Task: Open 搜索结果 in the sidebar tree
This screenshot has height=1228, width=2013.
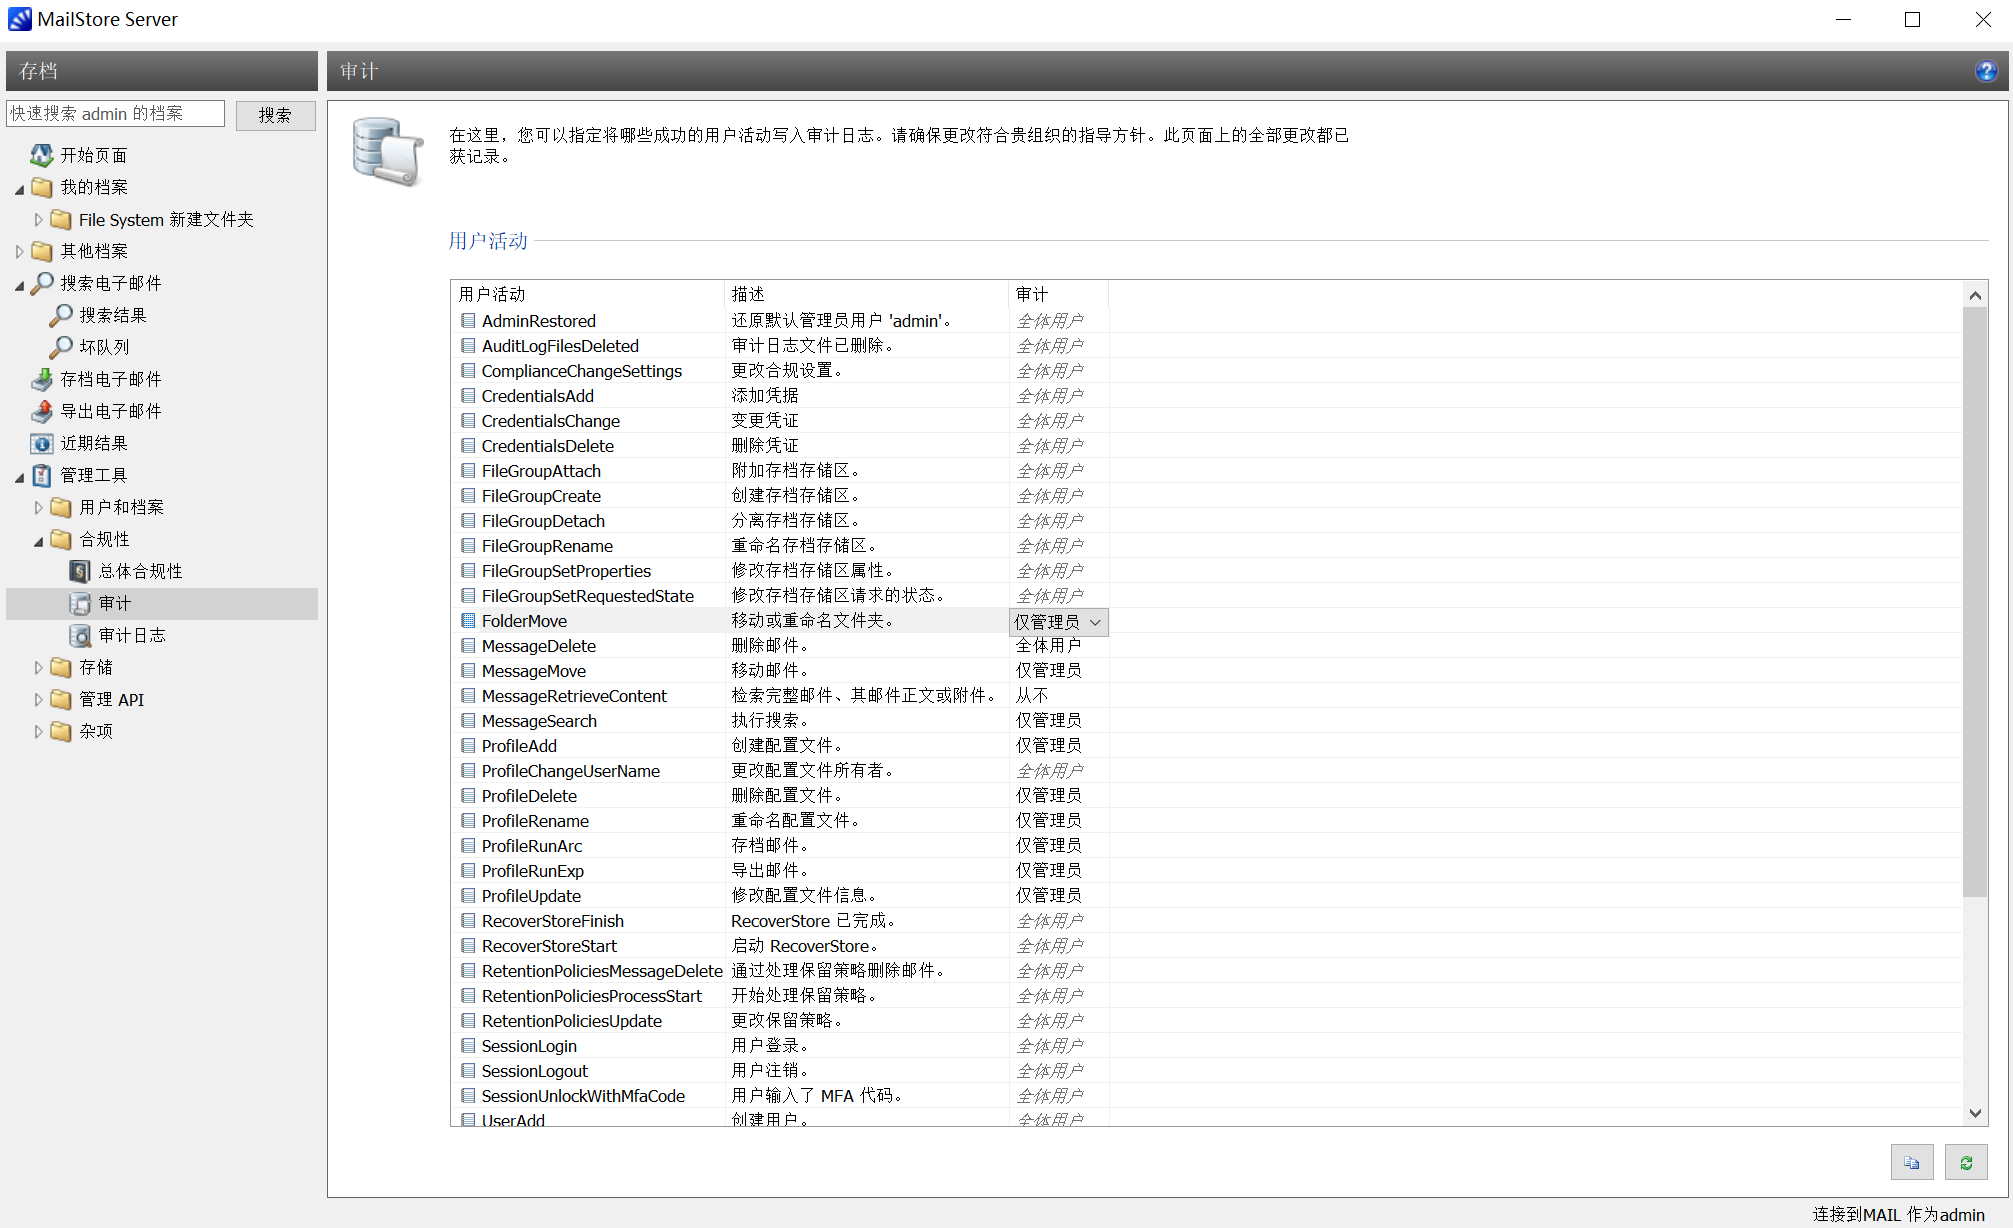Action: pos(112,315)
